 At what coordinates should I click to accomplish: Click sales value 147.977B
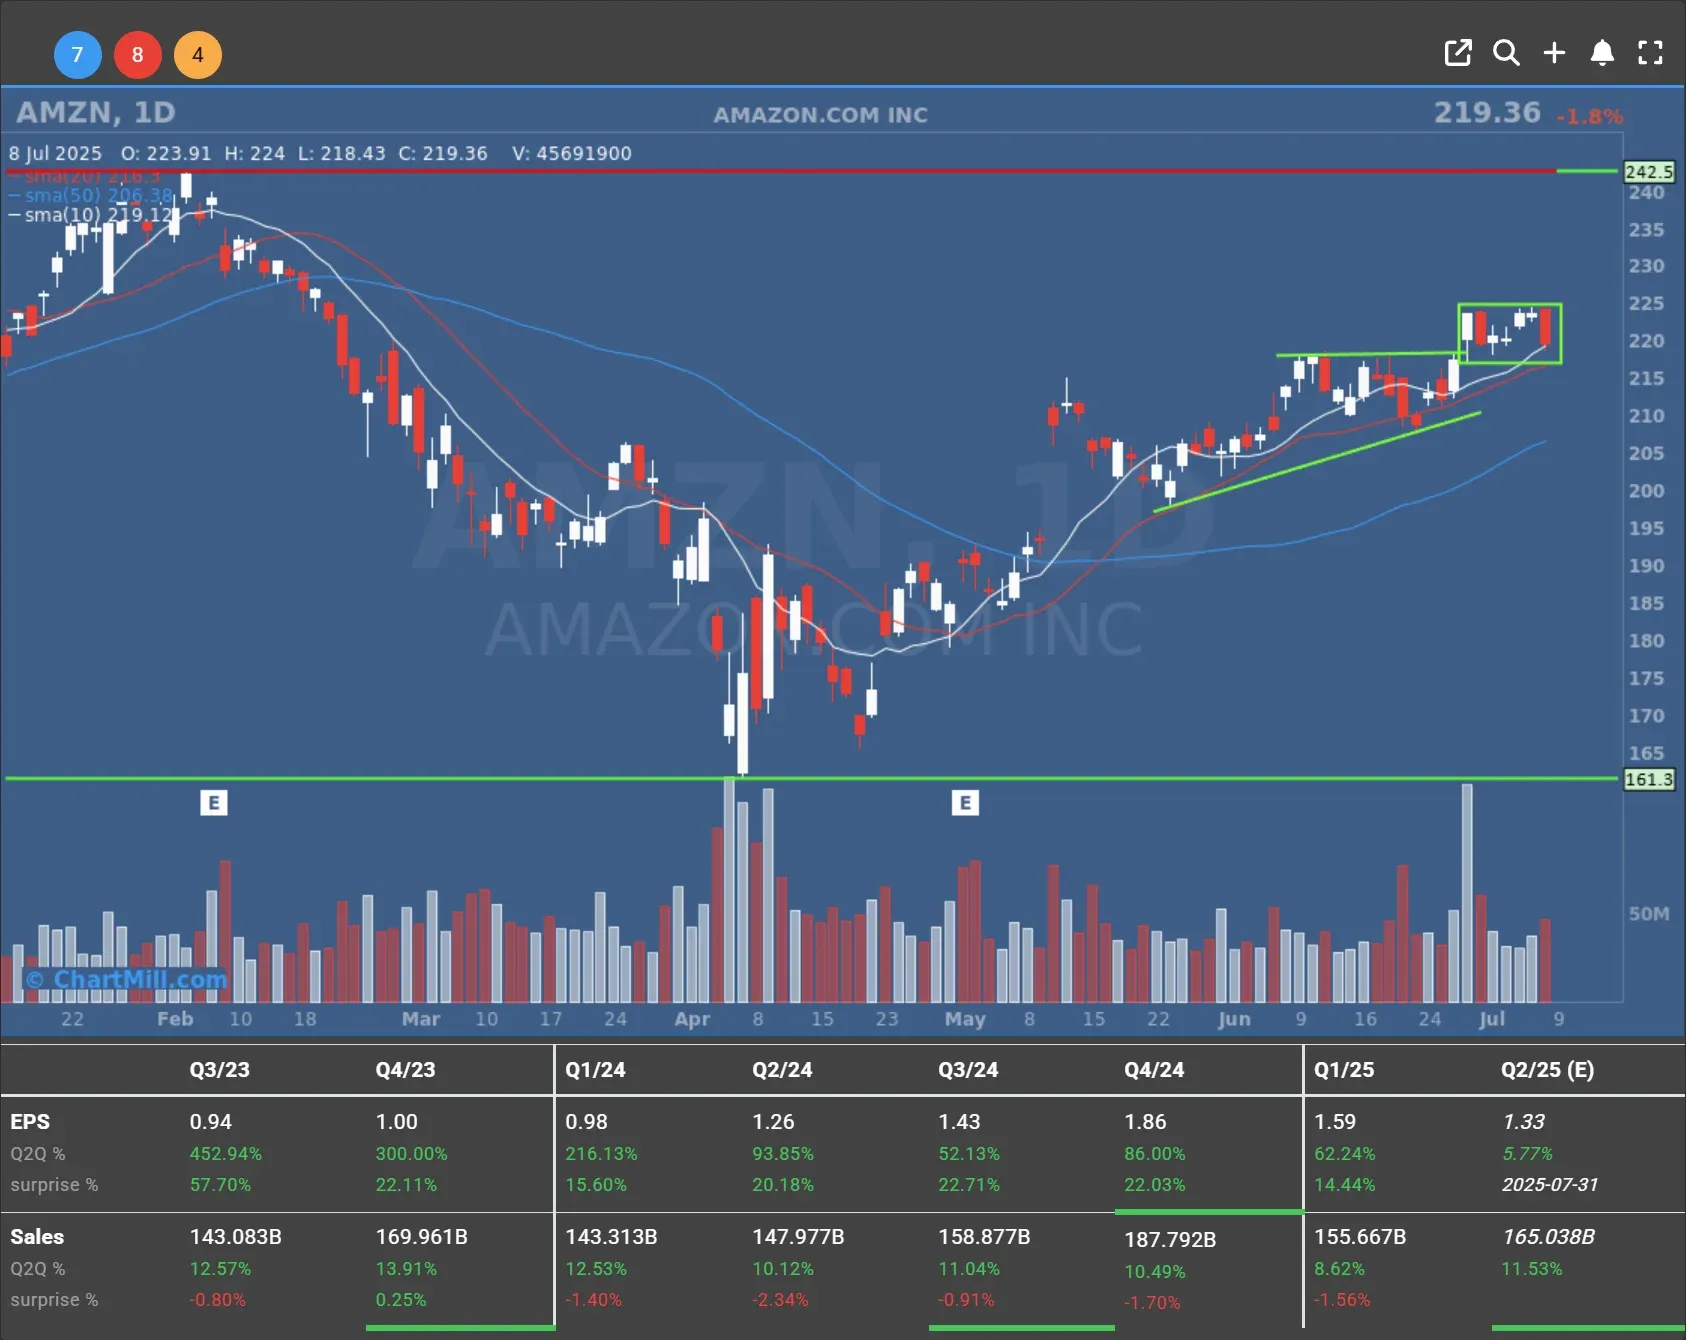point(798,1237)
